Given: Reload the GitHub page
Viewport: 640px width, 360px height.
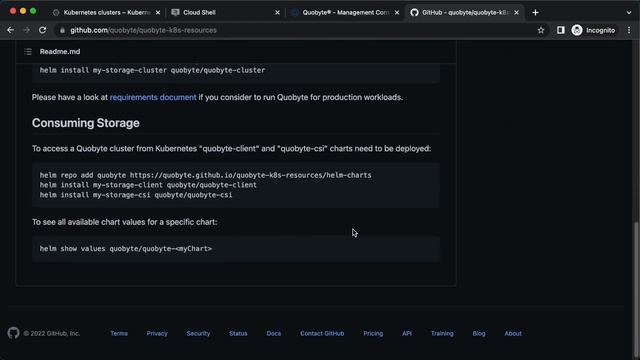Looking at the screenshot, I should [x=42, y=30].
